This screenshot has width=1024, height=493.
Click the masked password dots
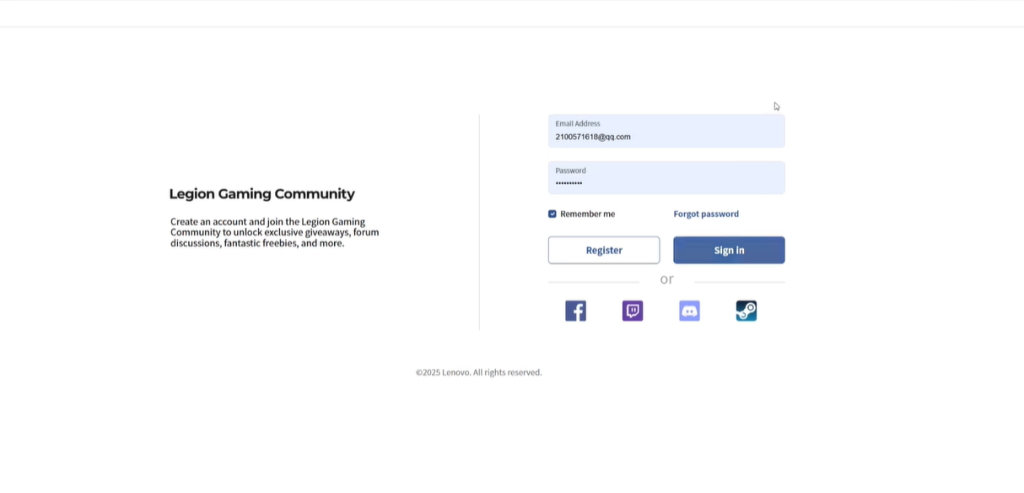[x=569, y=184]
